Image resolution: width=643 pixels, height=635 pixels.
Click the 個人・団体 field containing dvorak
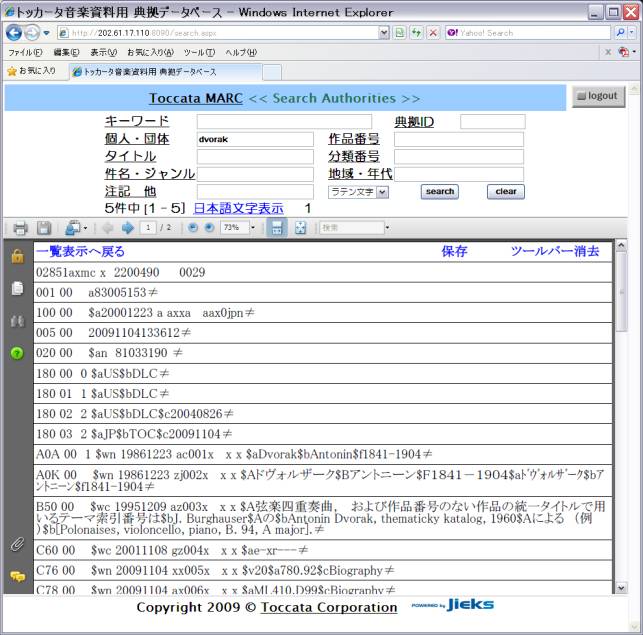pos(255,139)
